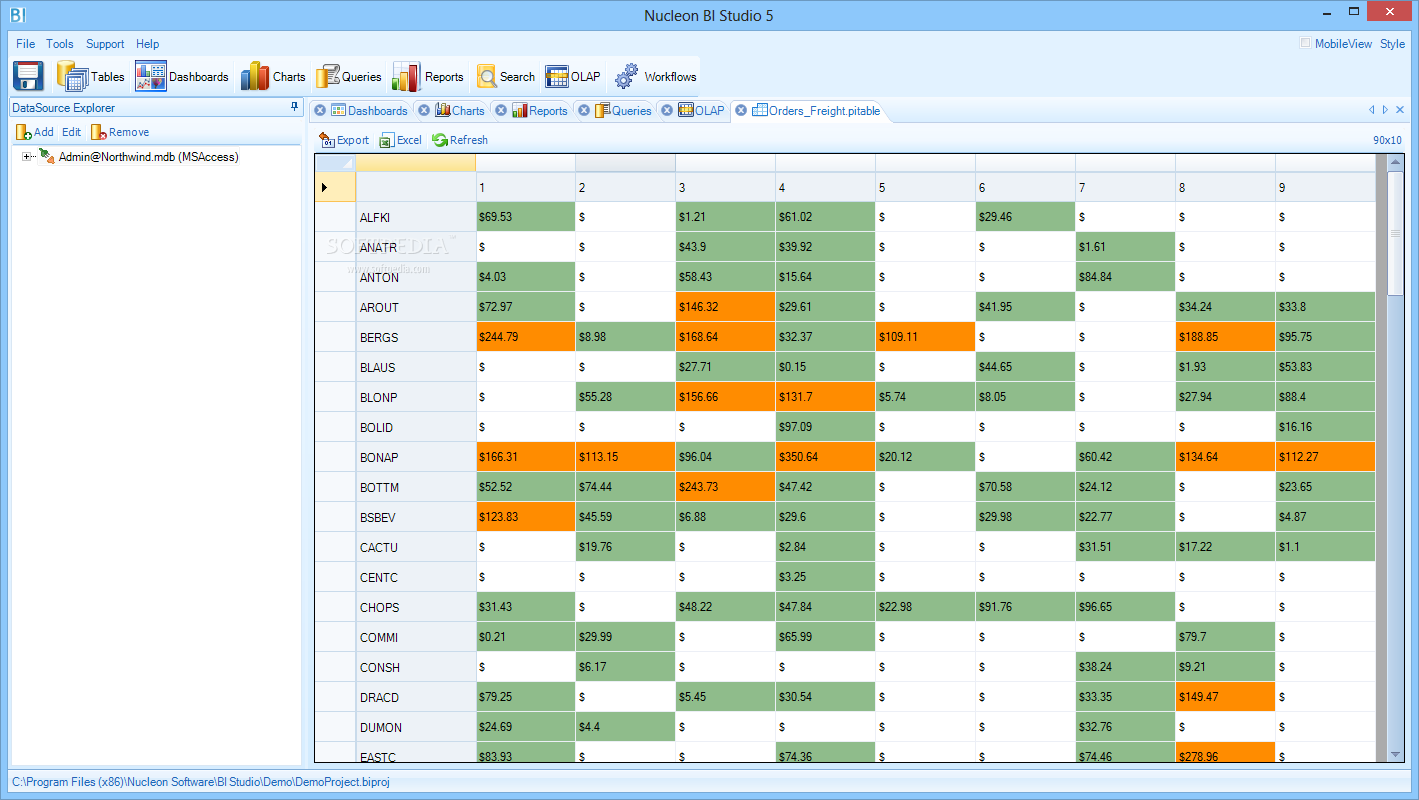Select Admin@Northwind.mdb (MSAccess) data source
Screen dimensions: 1419x800
pos(148,156)
